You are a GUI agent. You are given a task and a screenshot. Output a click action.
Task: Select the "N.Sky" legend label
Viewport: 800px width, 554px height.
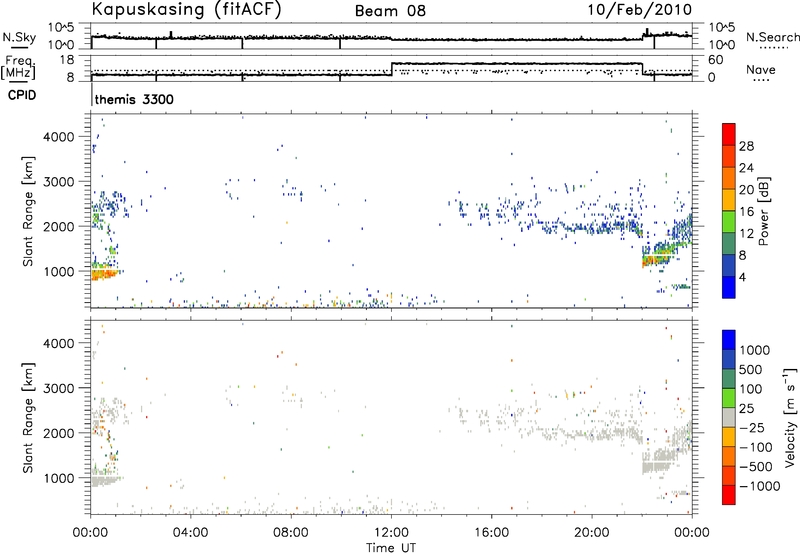(19, 37)
